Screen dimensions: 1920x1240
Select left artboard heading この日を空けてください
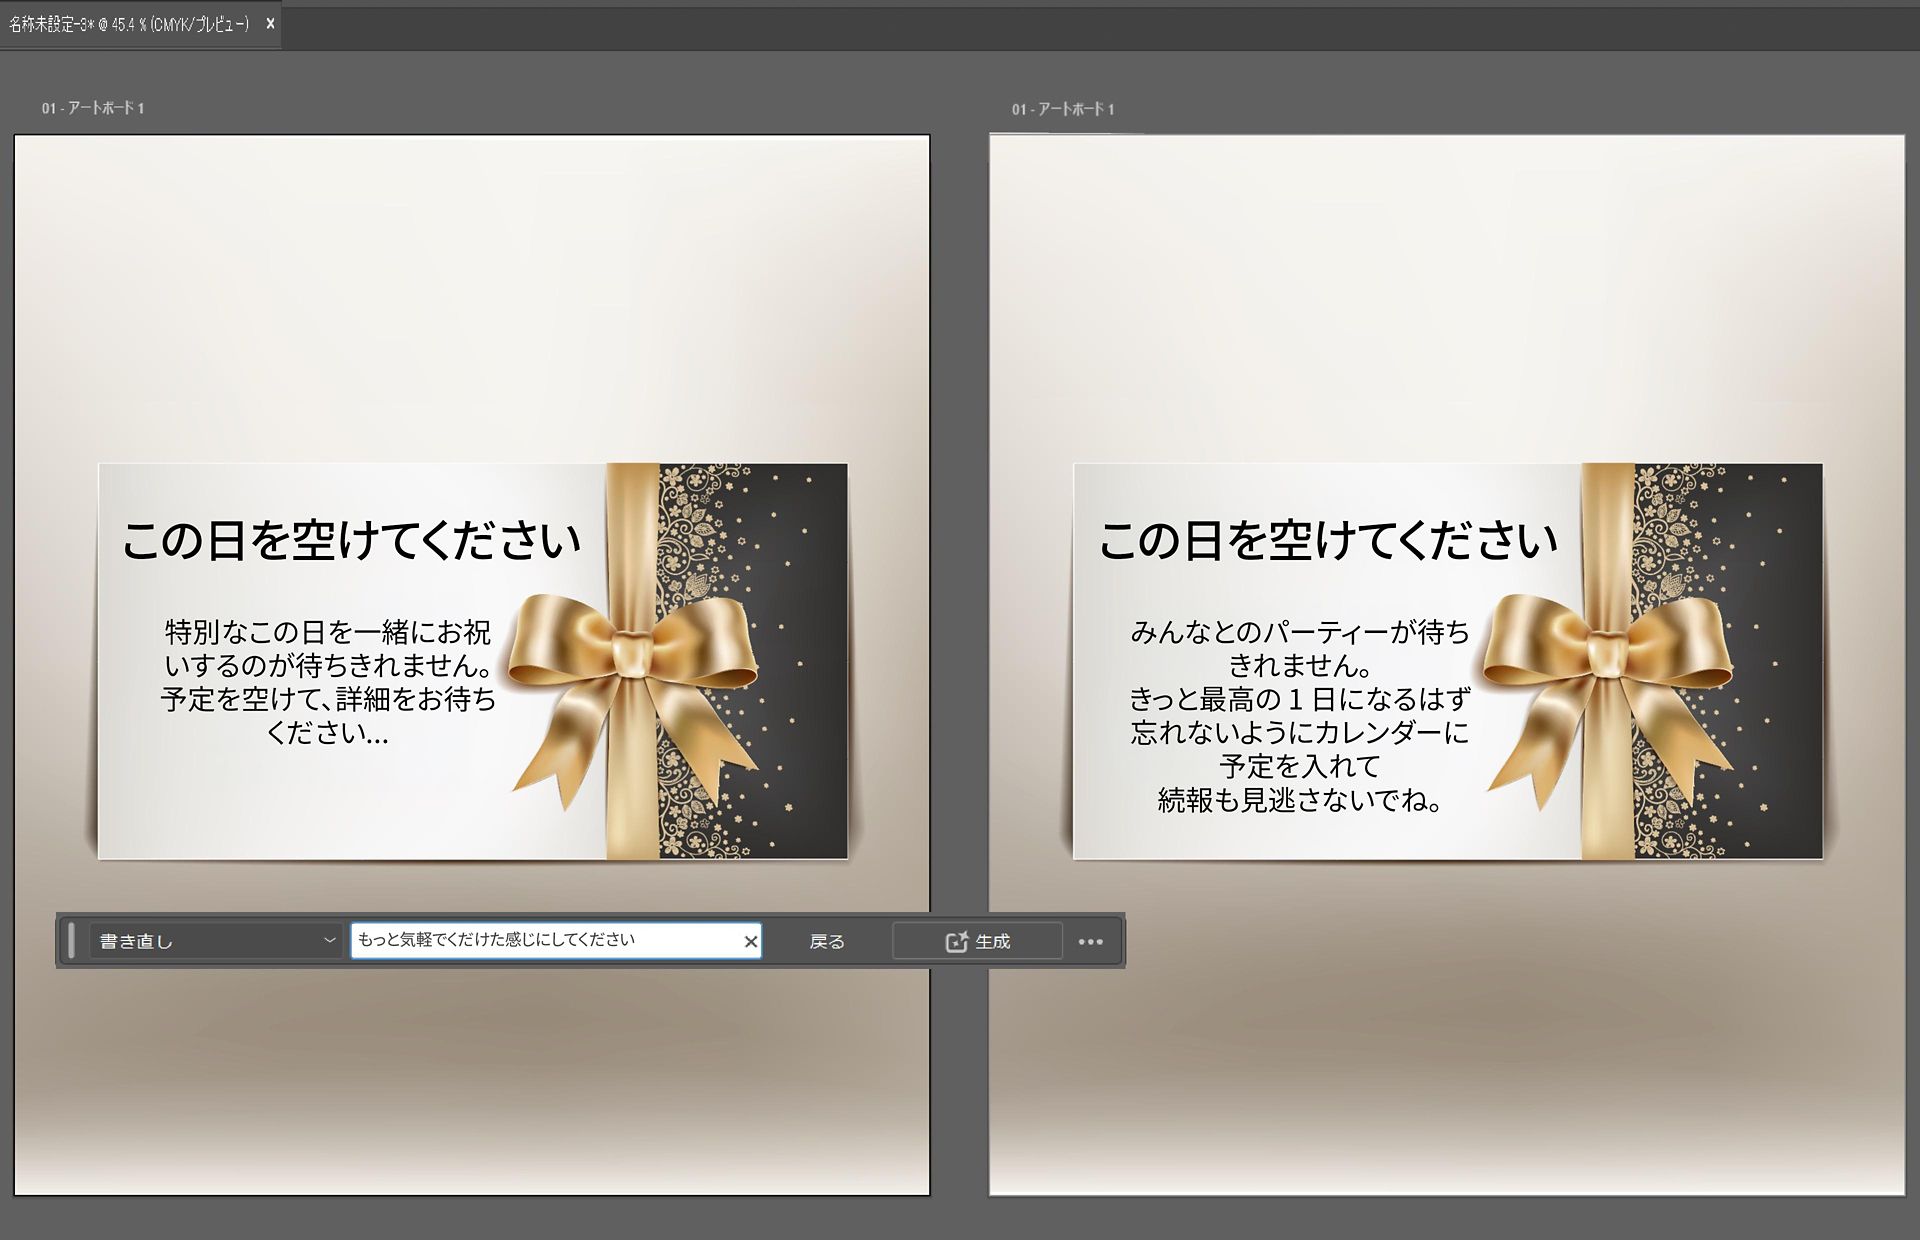pos(351,541)
